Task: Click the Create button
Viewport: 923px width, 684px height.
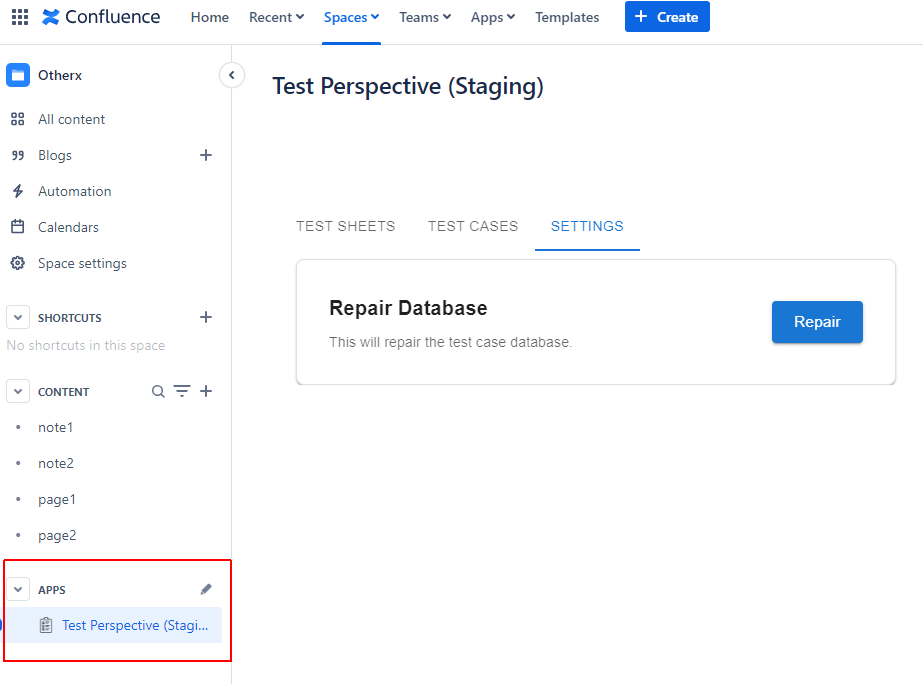Action: tap(667, 17)
